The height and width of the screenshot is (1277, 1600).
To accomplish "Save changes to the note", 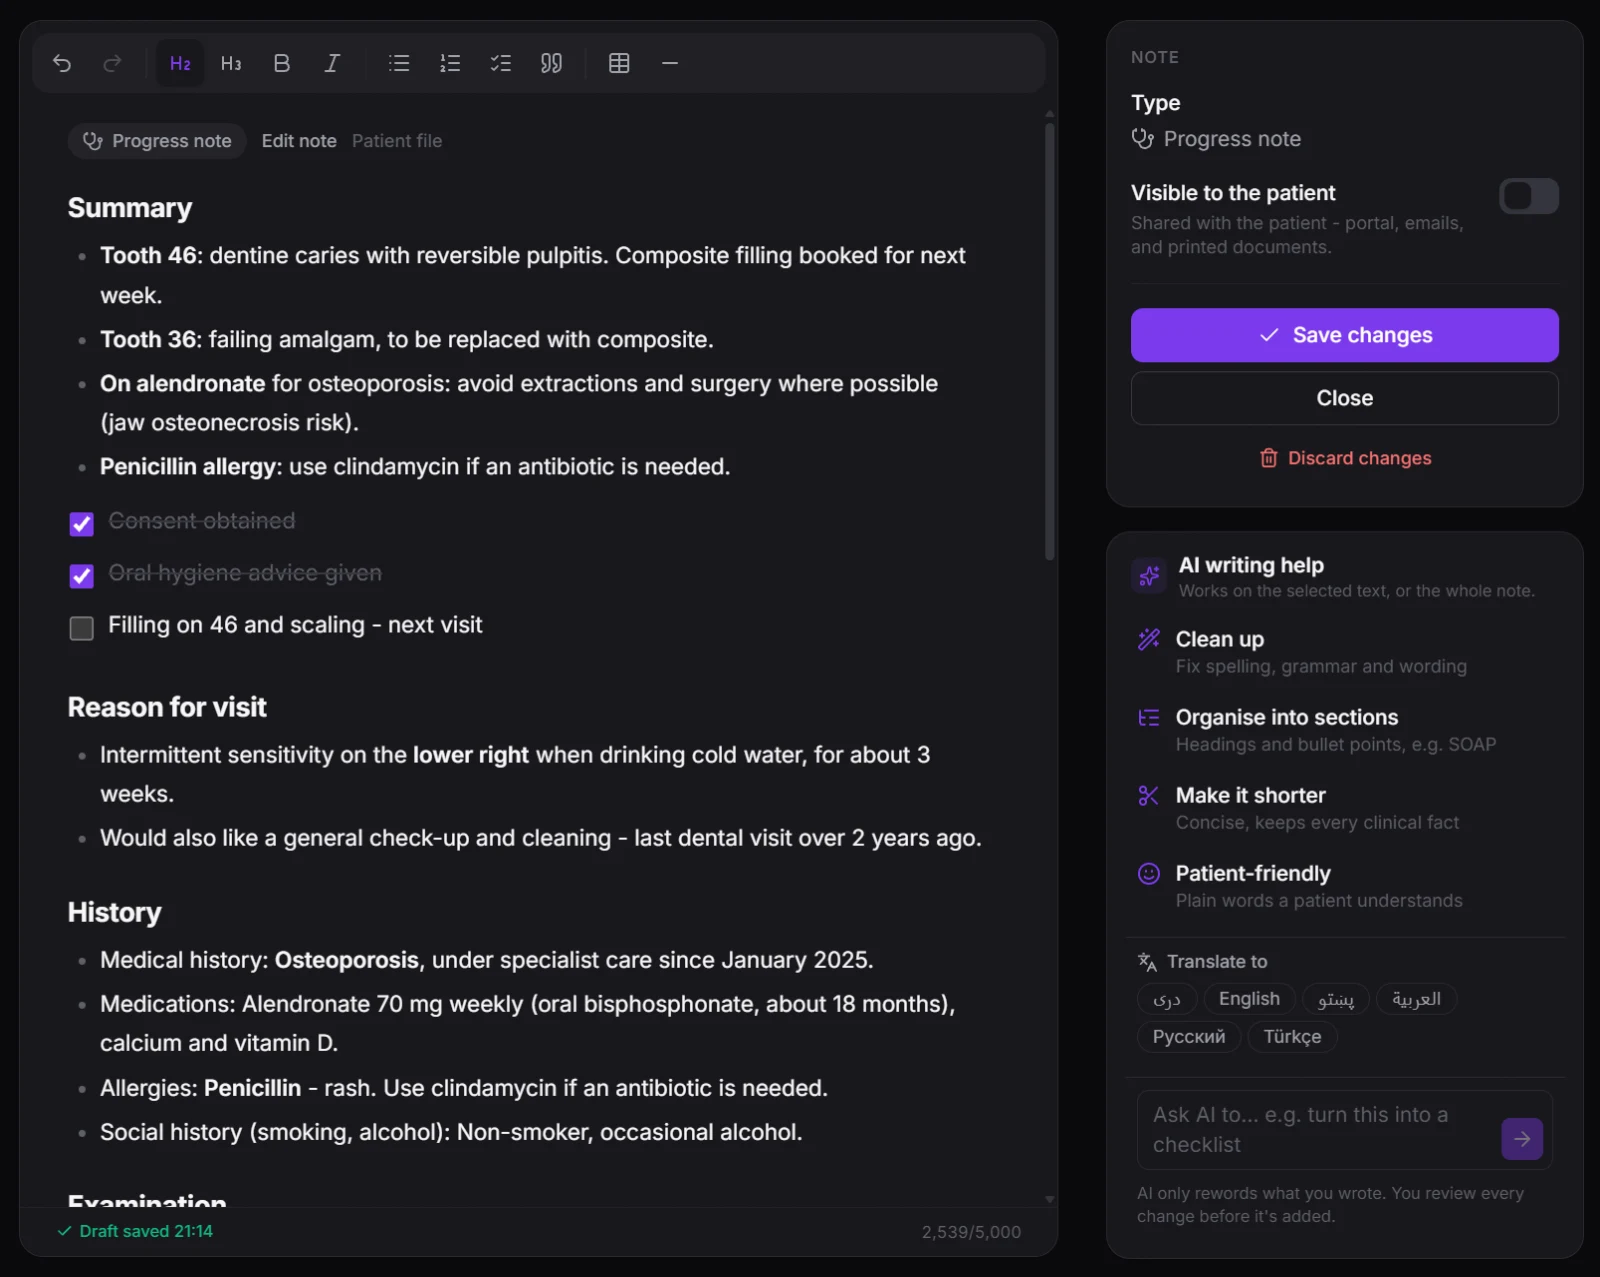I will click(x=1344, y=335).
